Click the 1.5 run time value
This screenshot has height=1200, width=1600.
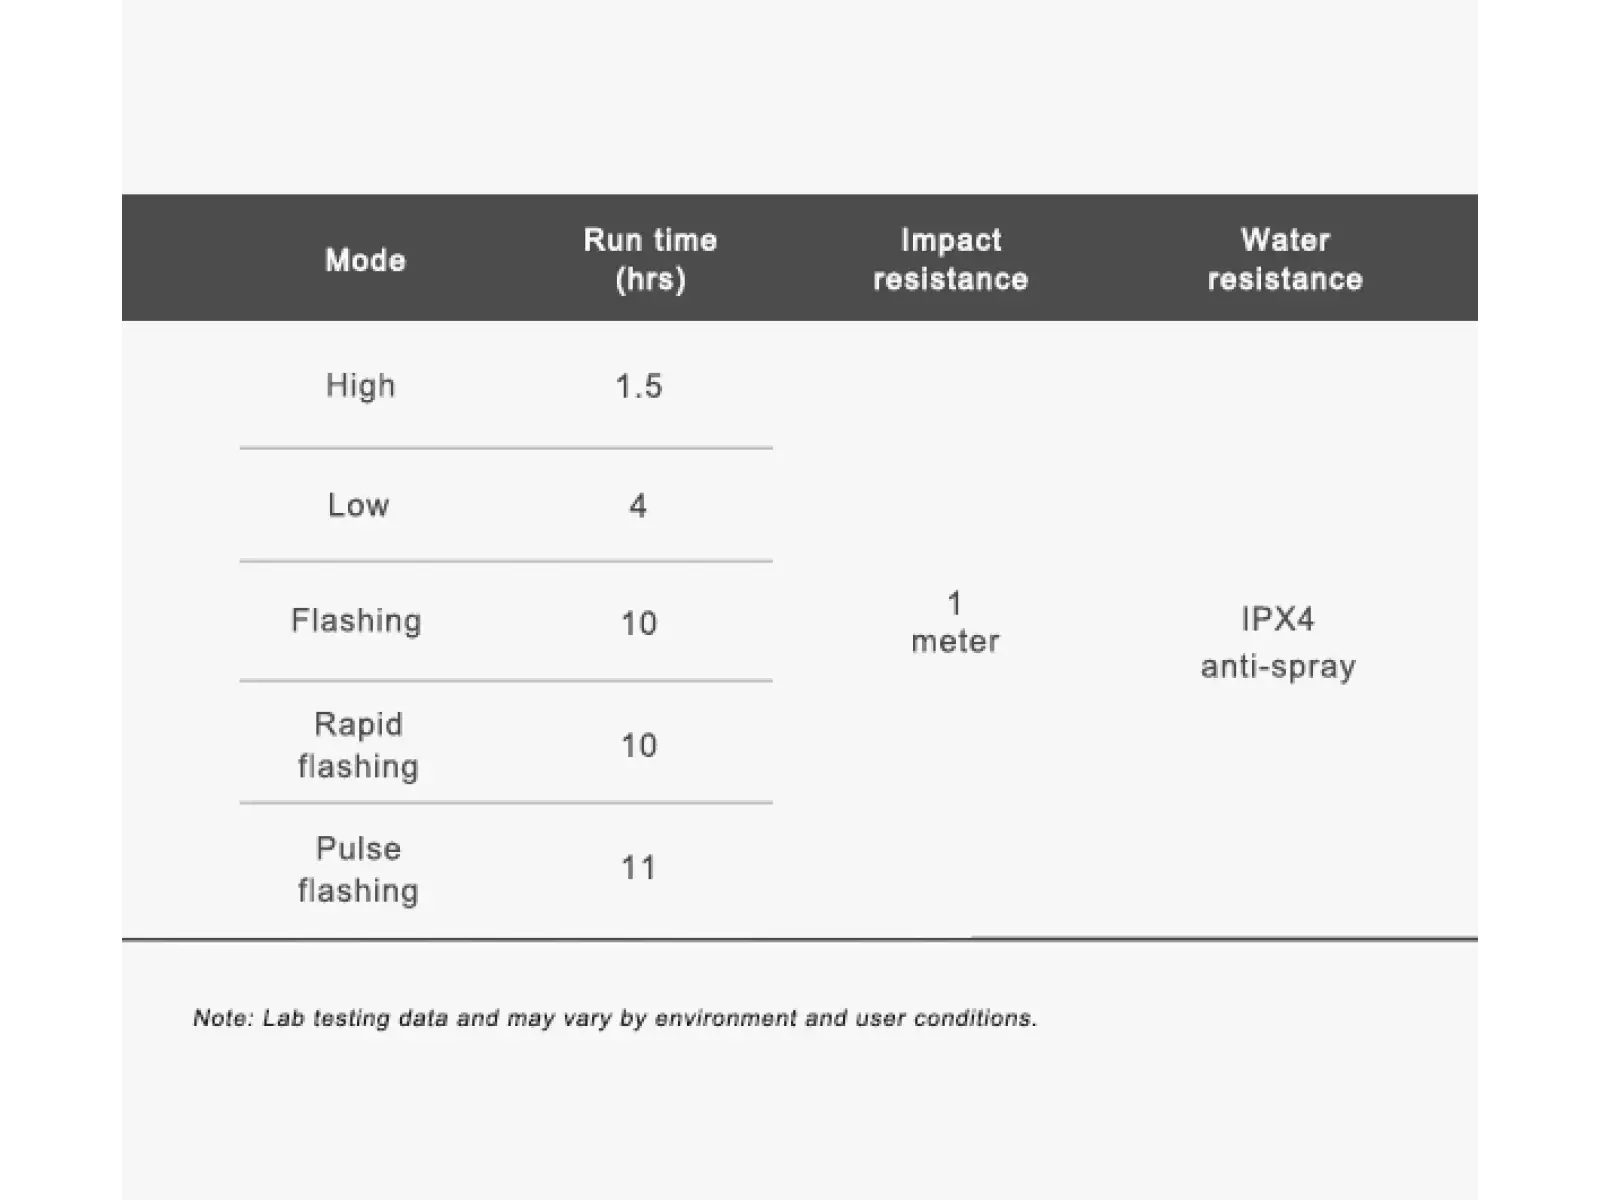click(638, 386)
